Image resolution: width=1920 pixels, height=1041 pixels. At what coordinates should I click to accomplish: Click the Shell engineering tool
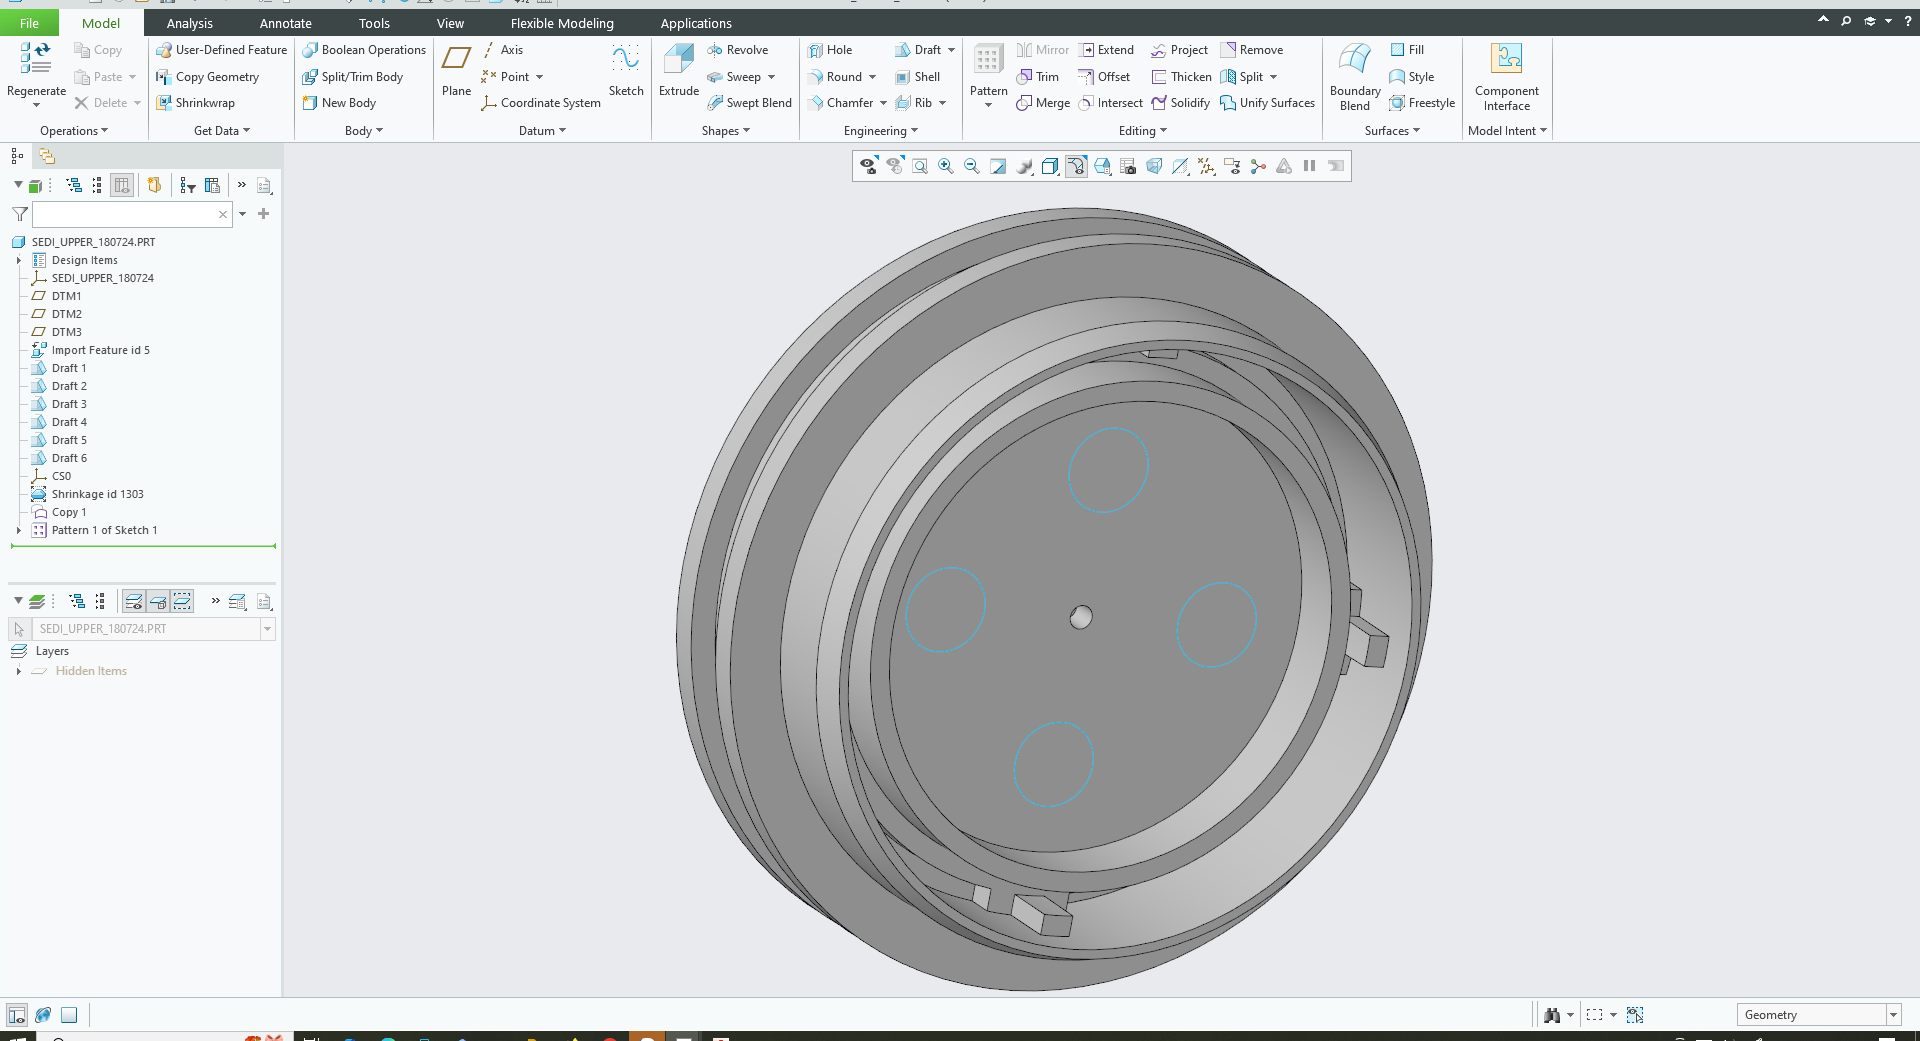(917, 77)
